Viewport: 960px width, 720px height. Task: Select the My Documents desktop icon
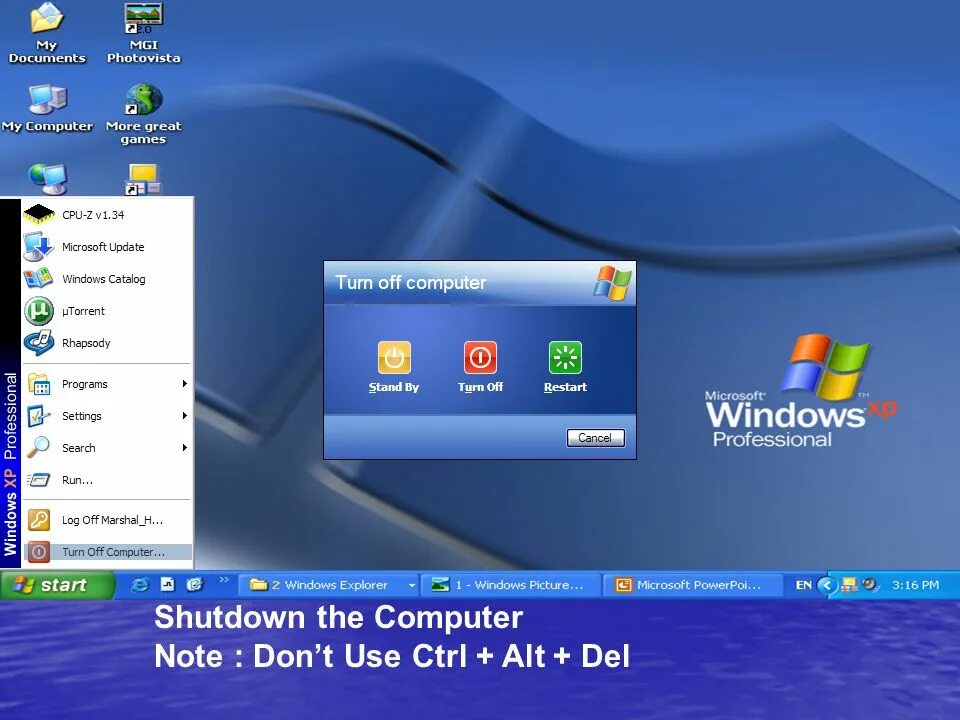pyautogui.click(x=47, y=34)
